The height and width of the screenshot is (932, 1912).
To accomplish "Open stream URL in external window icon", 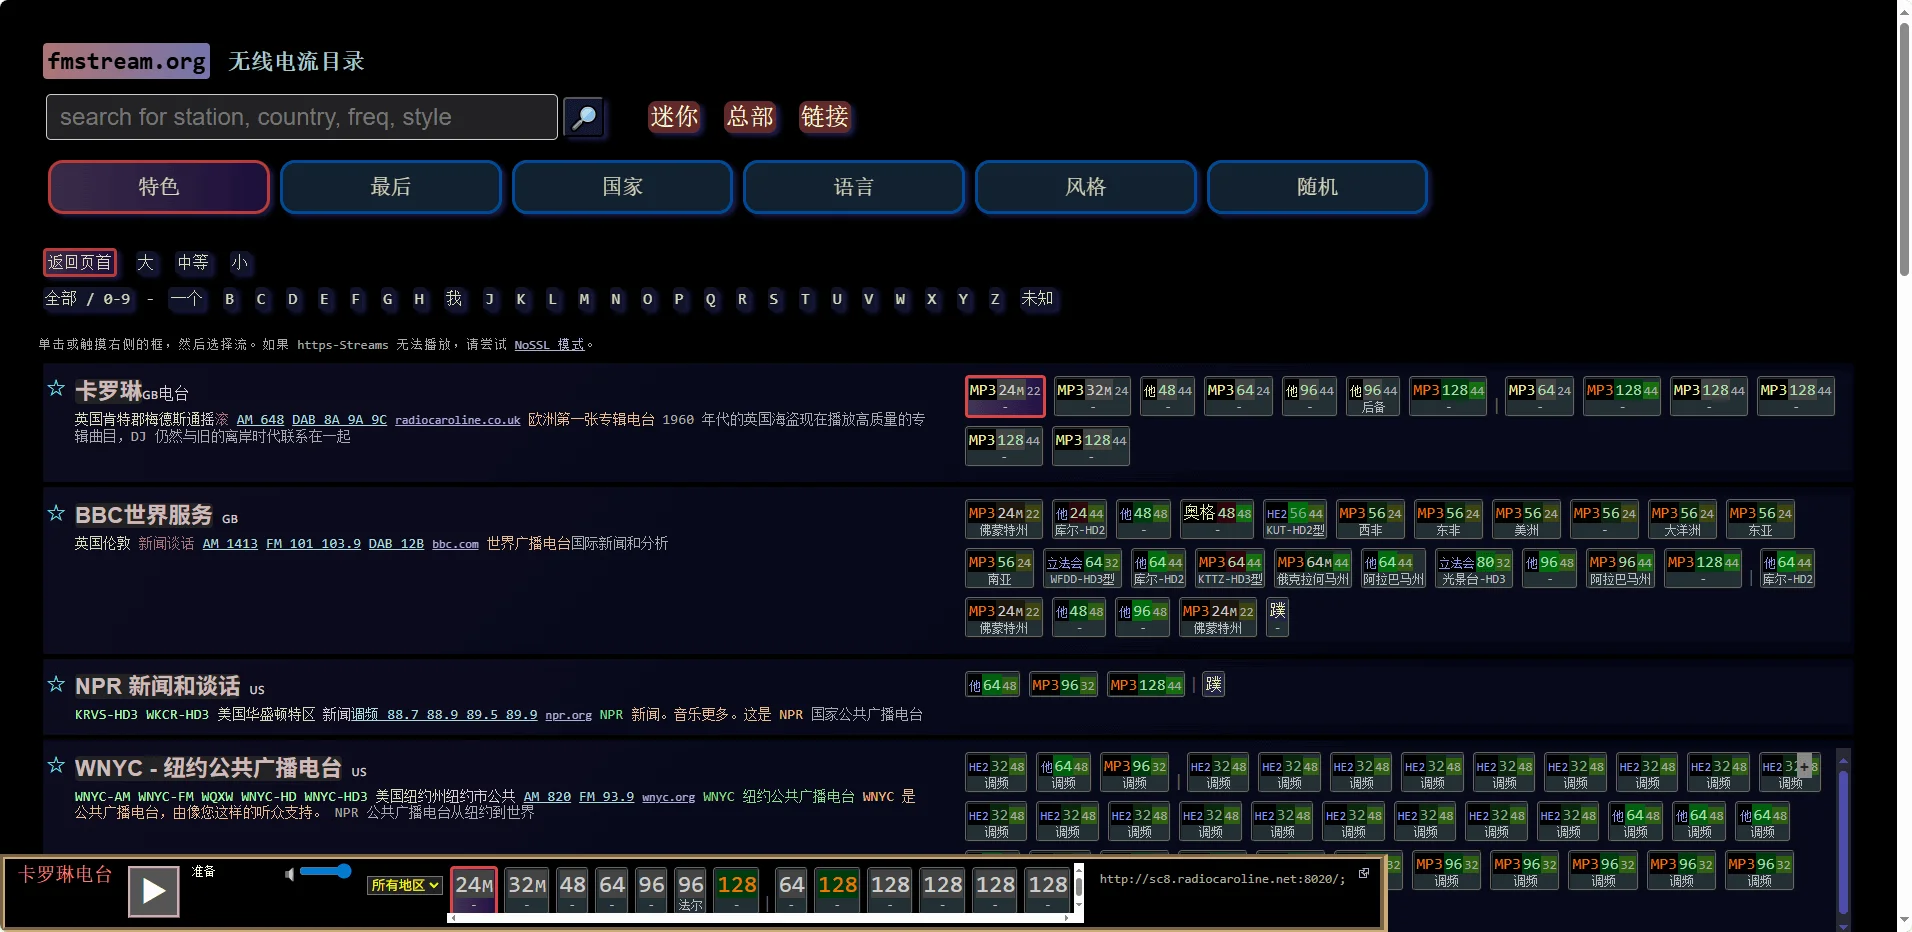I will point(1364,873).
